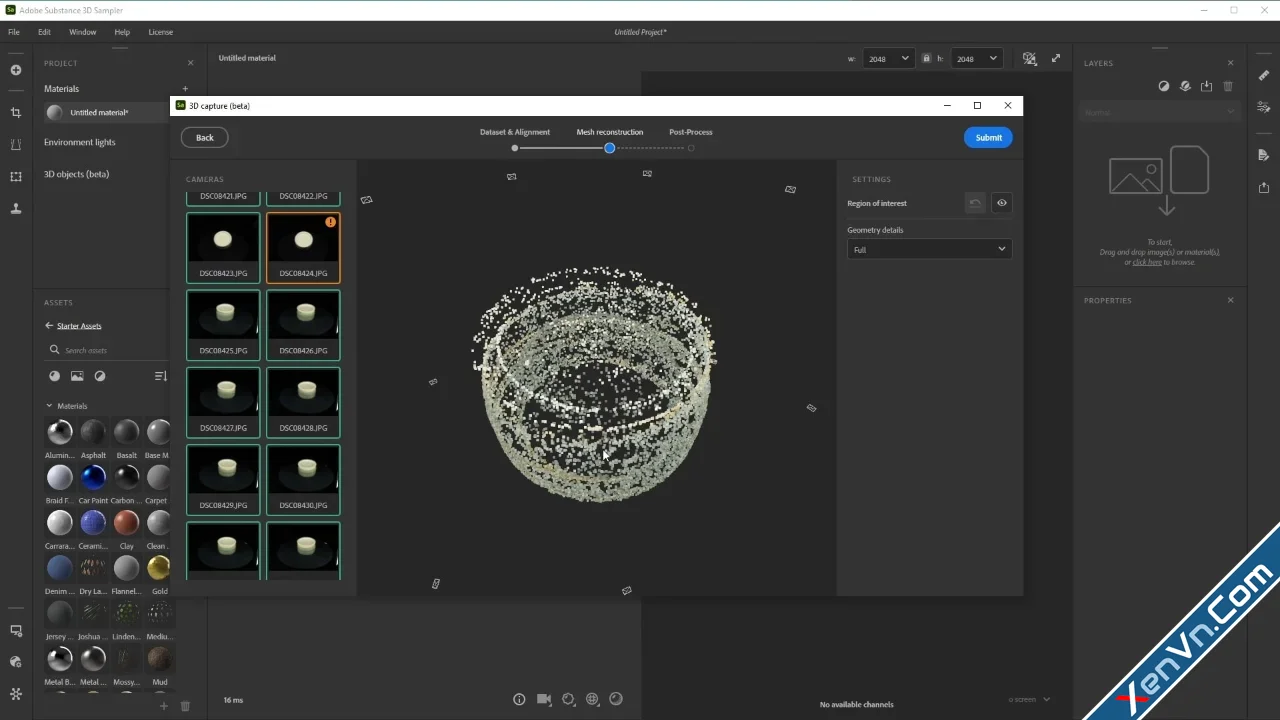Collapse the Materials section in Assets
This screenshot has width=1280, height=720.
point(49,406)
